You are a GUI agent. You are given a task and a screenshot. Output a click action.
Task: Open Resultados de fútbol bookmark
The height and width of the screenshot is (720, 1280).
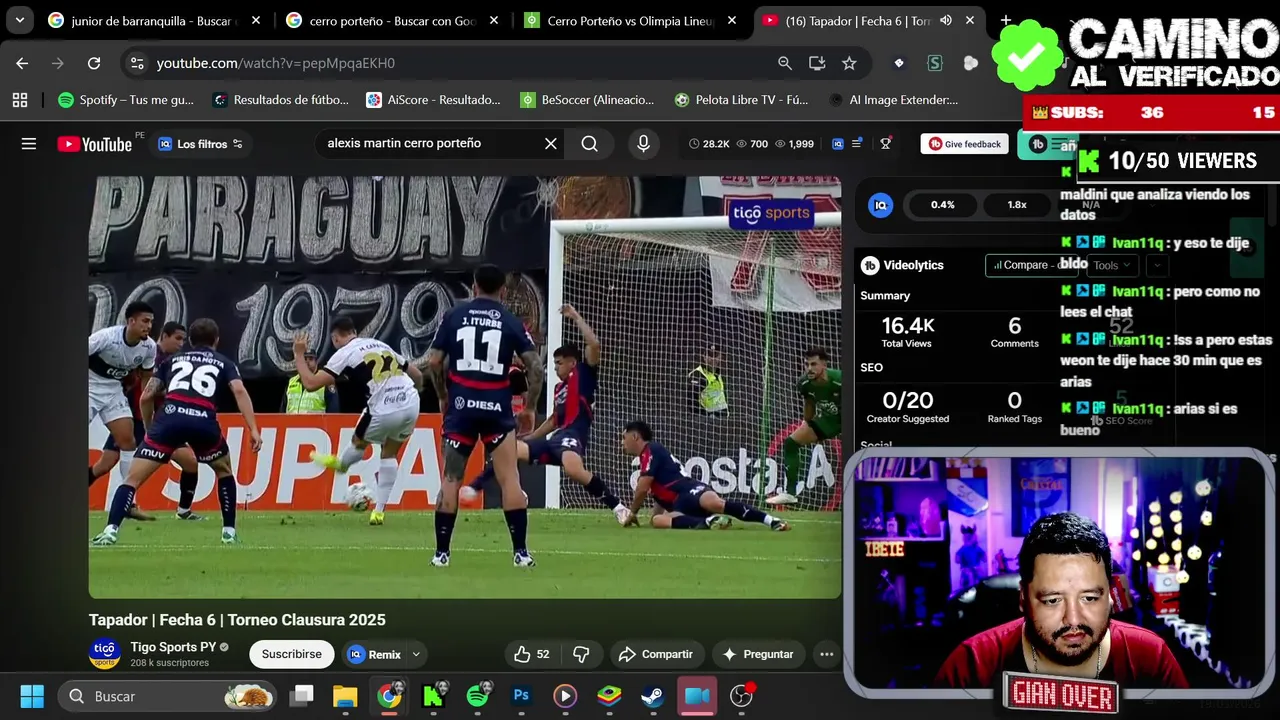click(x=281, y=100)
